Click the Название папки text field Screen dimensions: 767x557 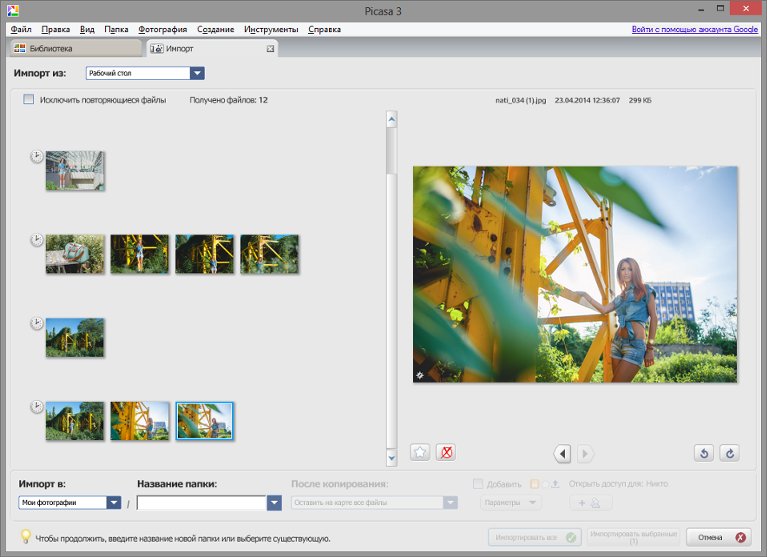[x=202, y=503]
